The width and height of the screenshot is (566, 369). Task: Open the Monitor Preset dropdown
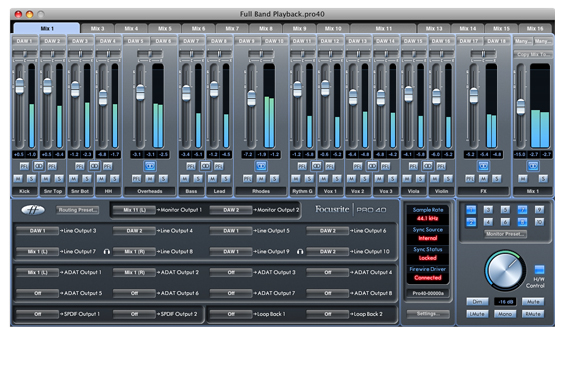[505, 234]
